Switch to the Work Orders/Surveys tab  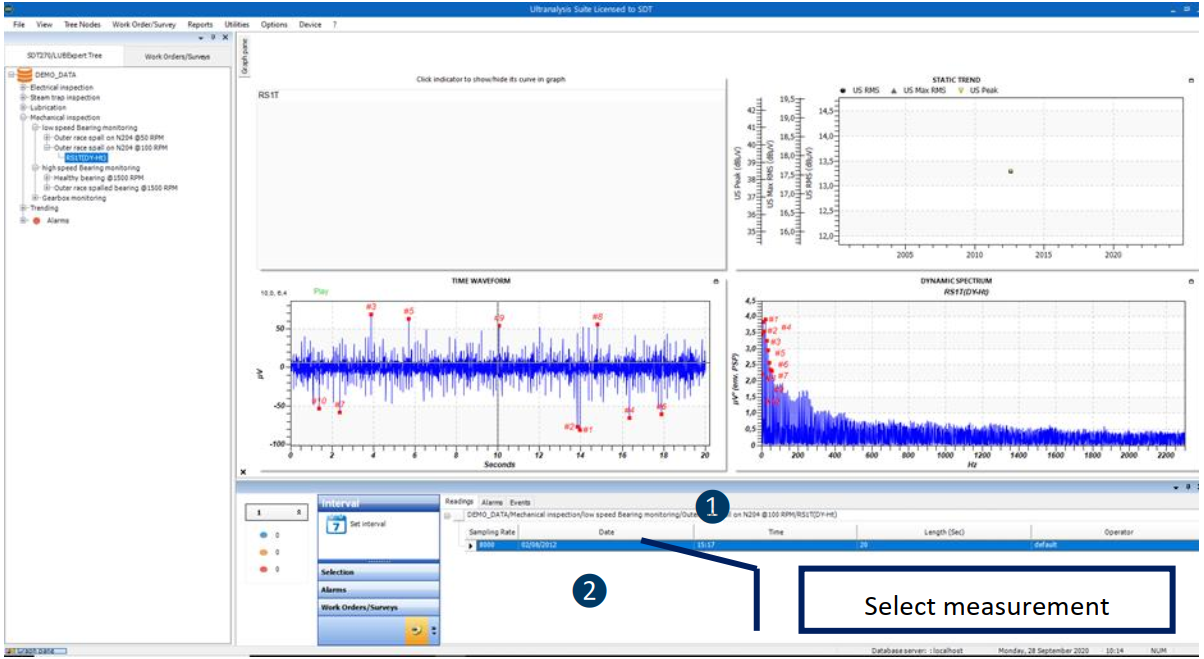(177, 57)
